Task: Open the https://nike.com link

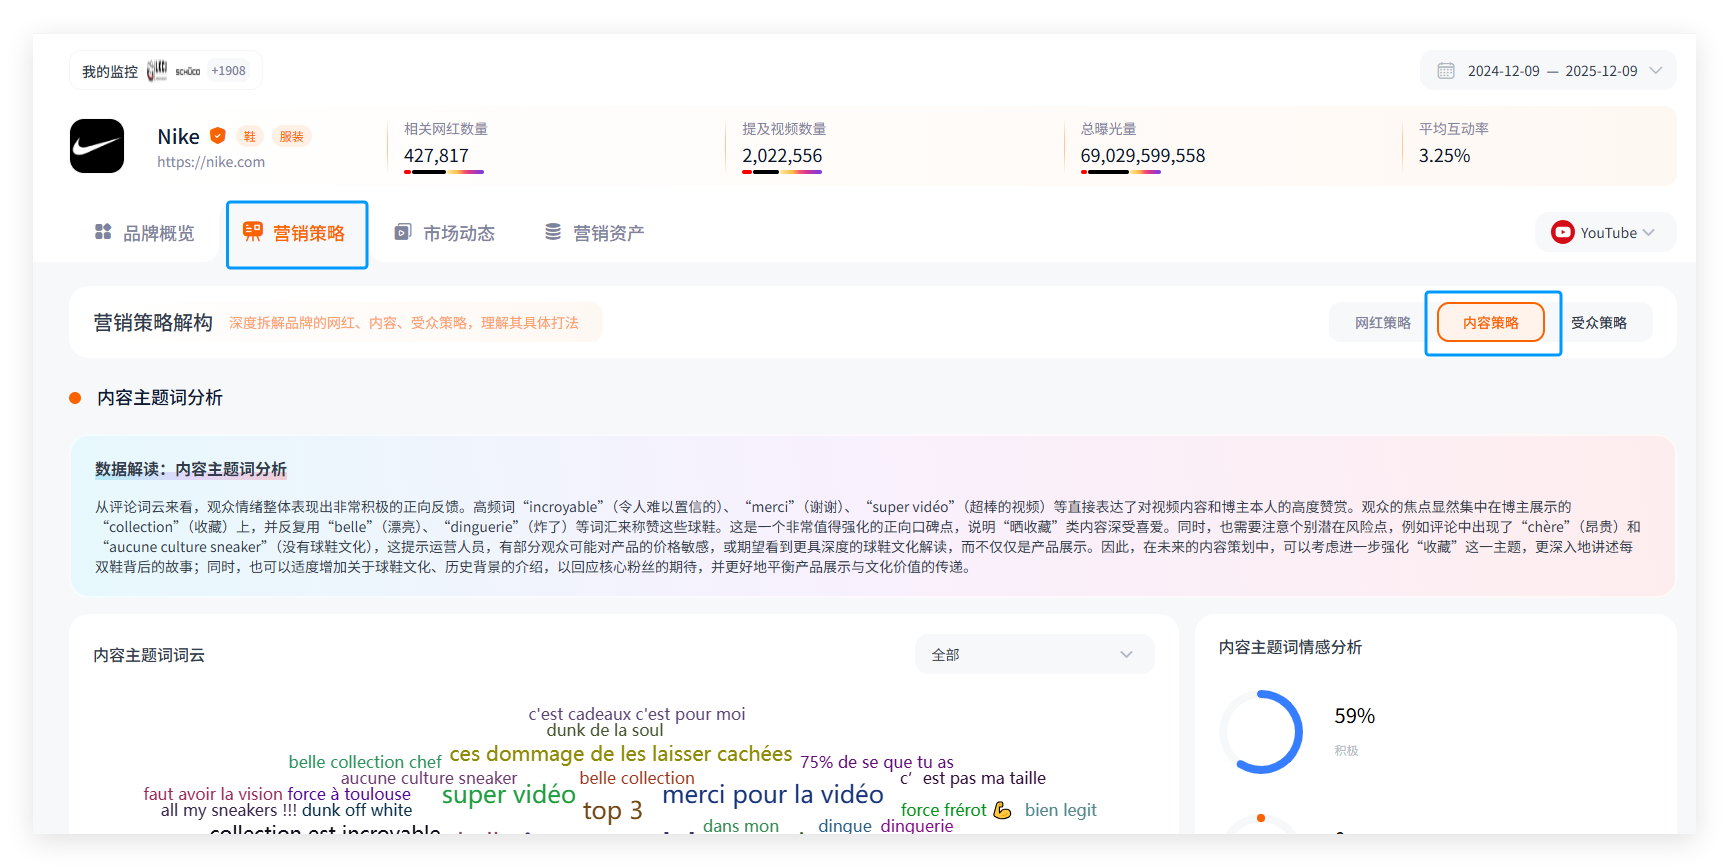Action: (211, 162)
